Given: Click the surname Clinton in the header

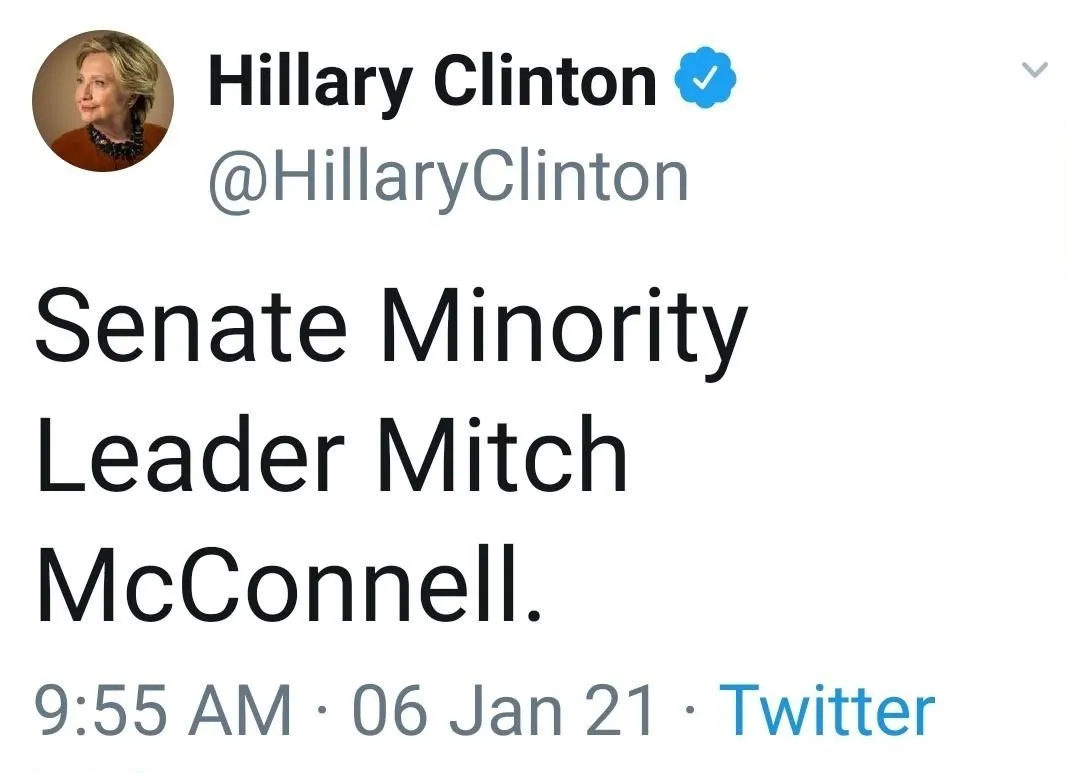Looking at the screenshot, I should [x=545, y=84].
